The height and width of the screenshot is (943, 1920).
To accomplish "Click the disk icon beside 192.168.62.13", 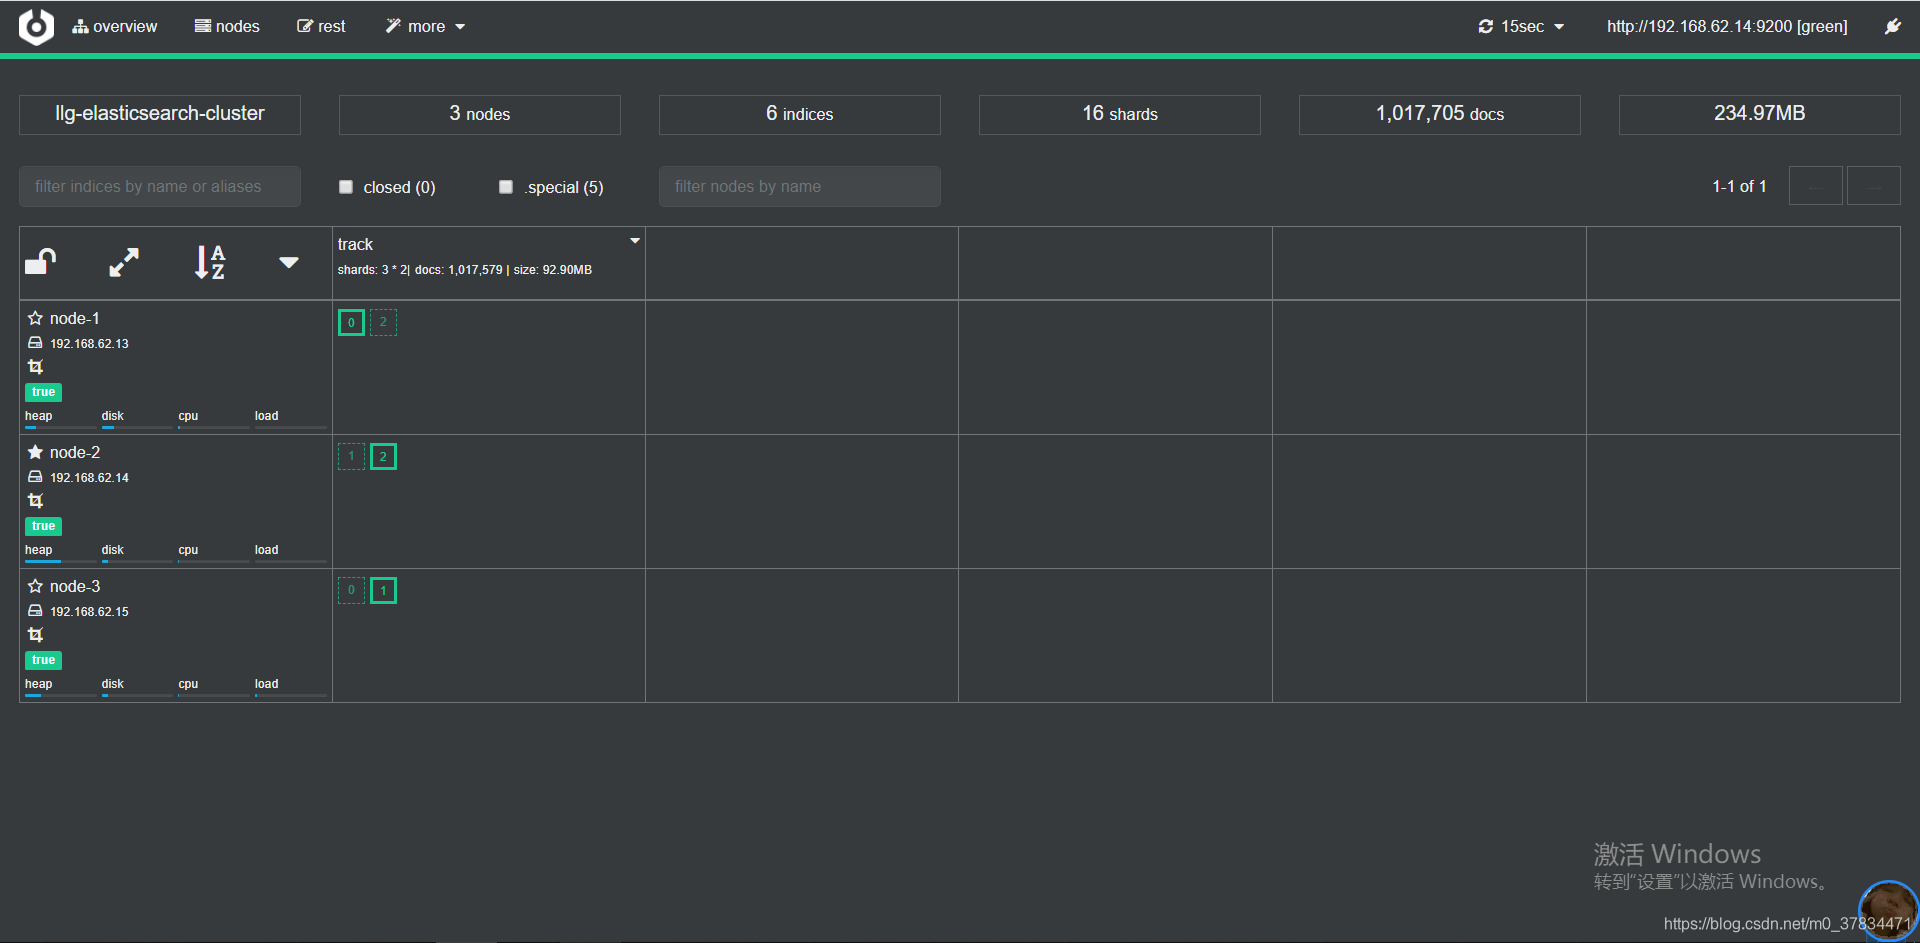I will (x=35, y=343).
